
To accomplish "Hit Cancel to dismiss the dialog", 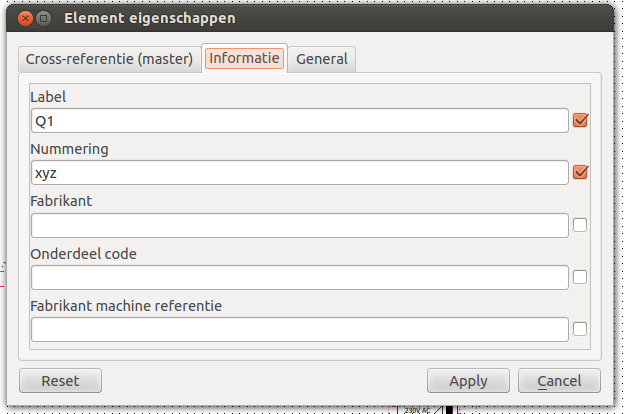I will (559, 381).
